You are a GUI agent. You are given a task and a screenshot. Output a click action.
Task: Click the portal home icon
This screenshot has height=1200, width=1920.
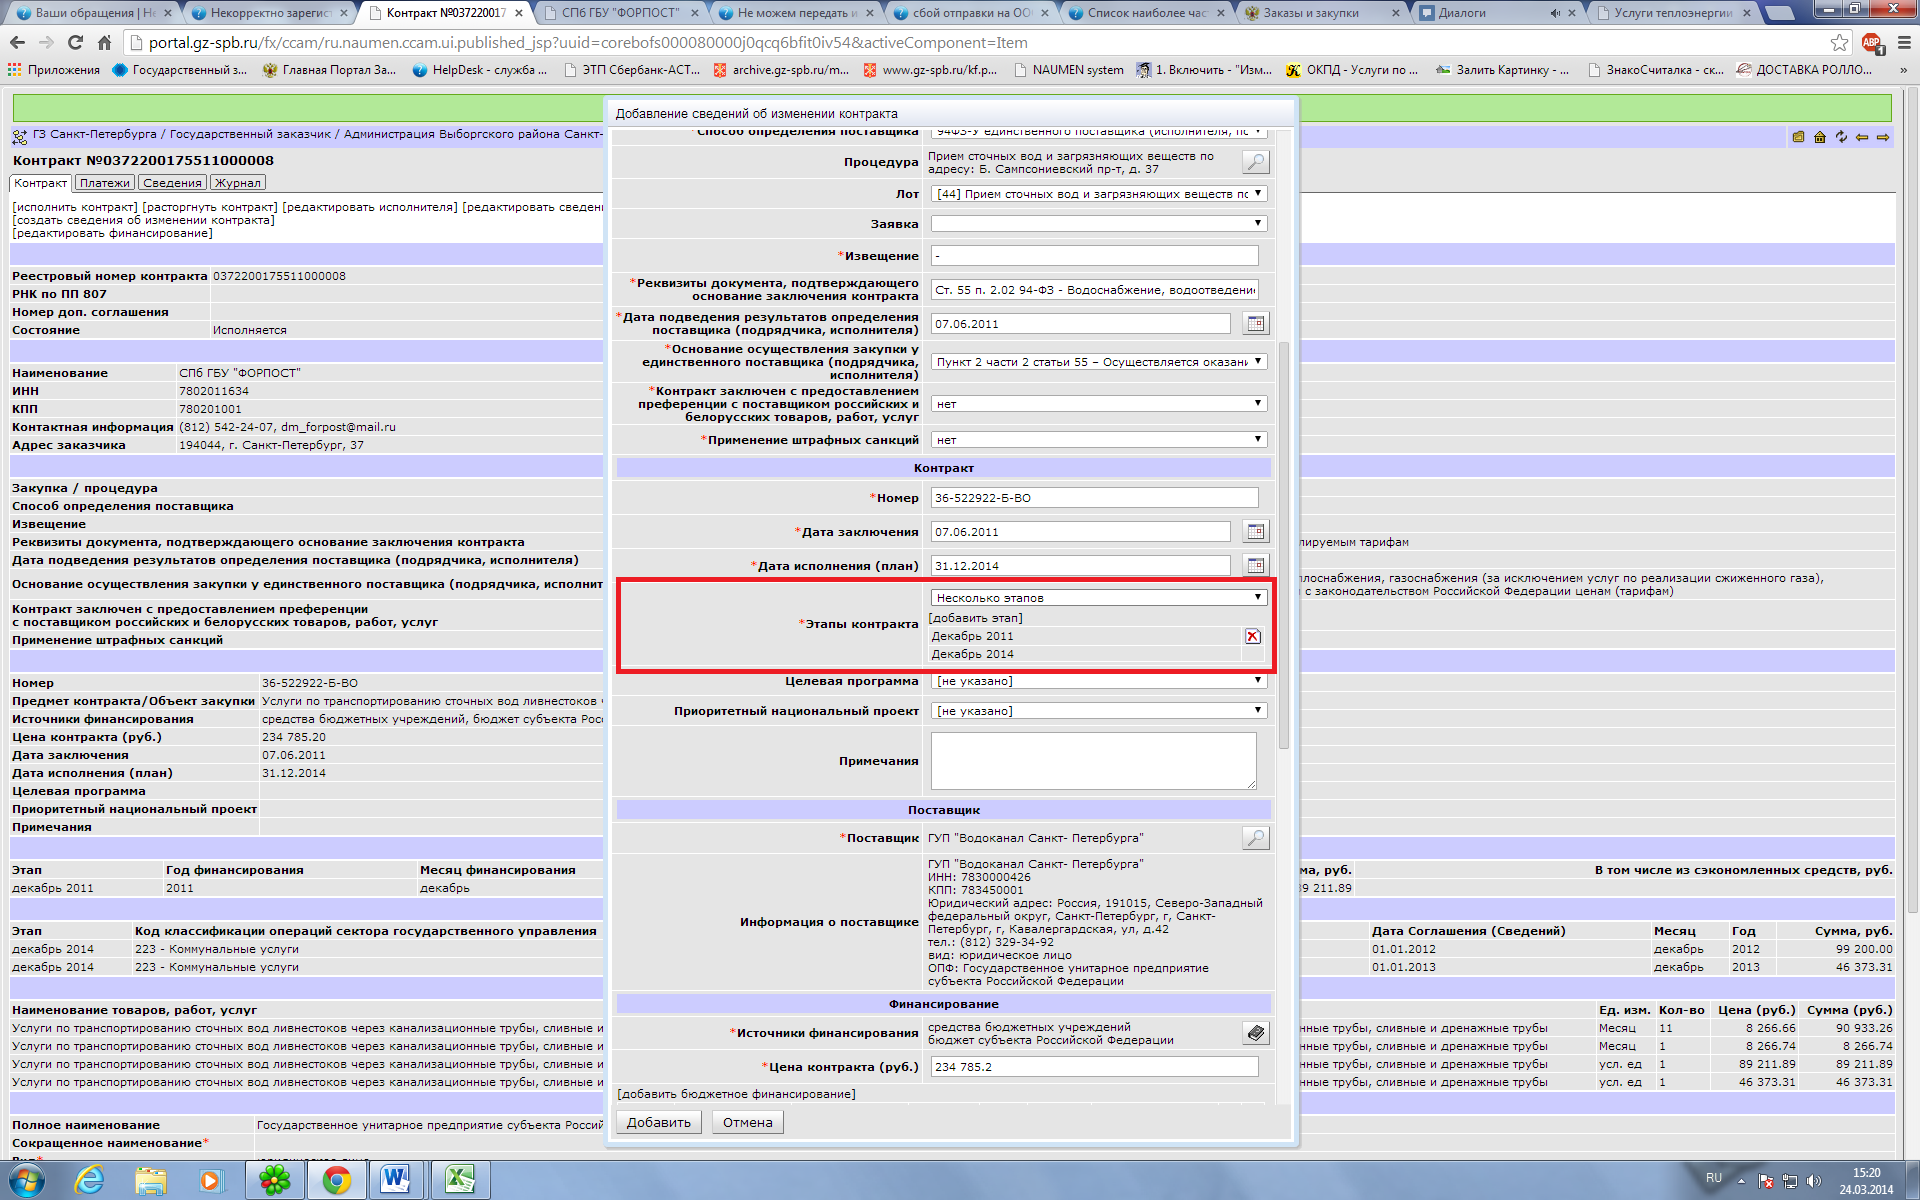click(x=1819, y=137)
